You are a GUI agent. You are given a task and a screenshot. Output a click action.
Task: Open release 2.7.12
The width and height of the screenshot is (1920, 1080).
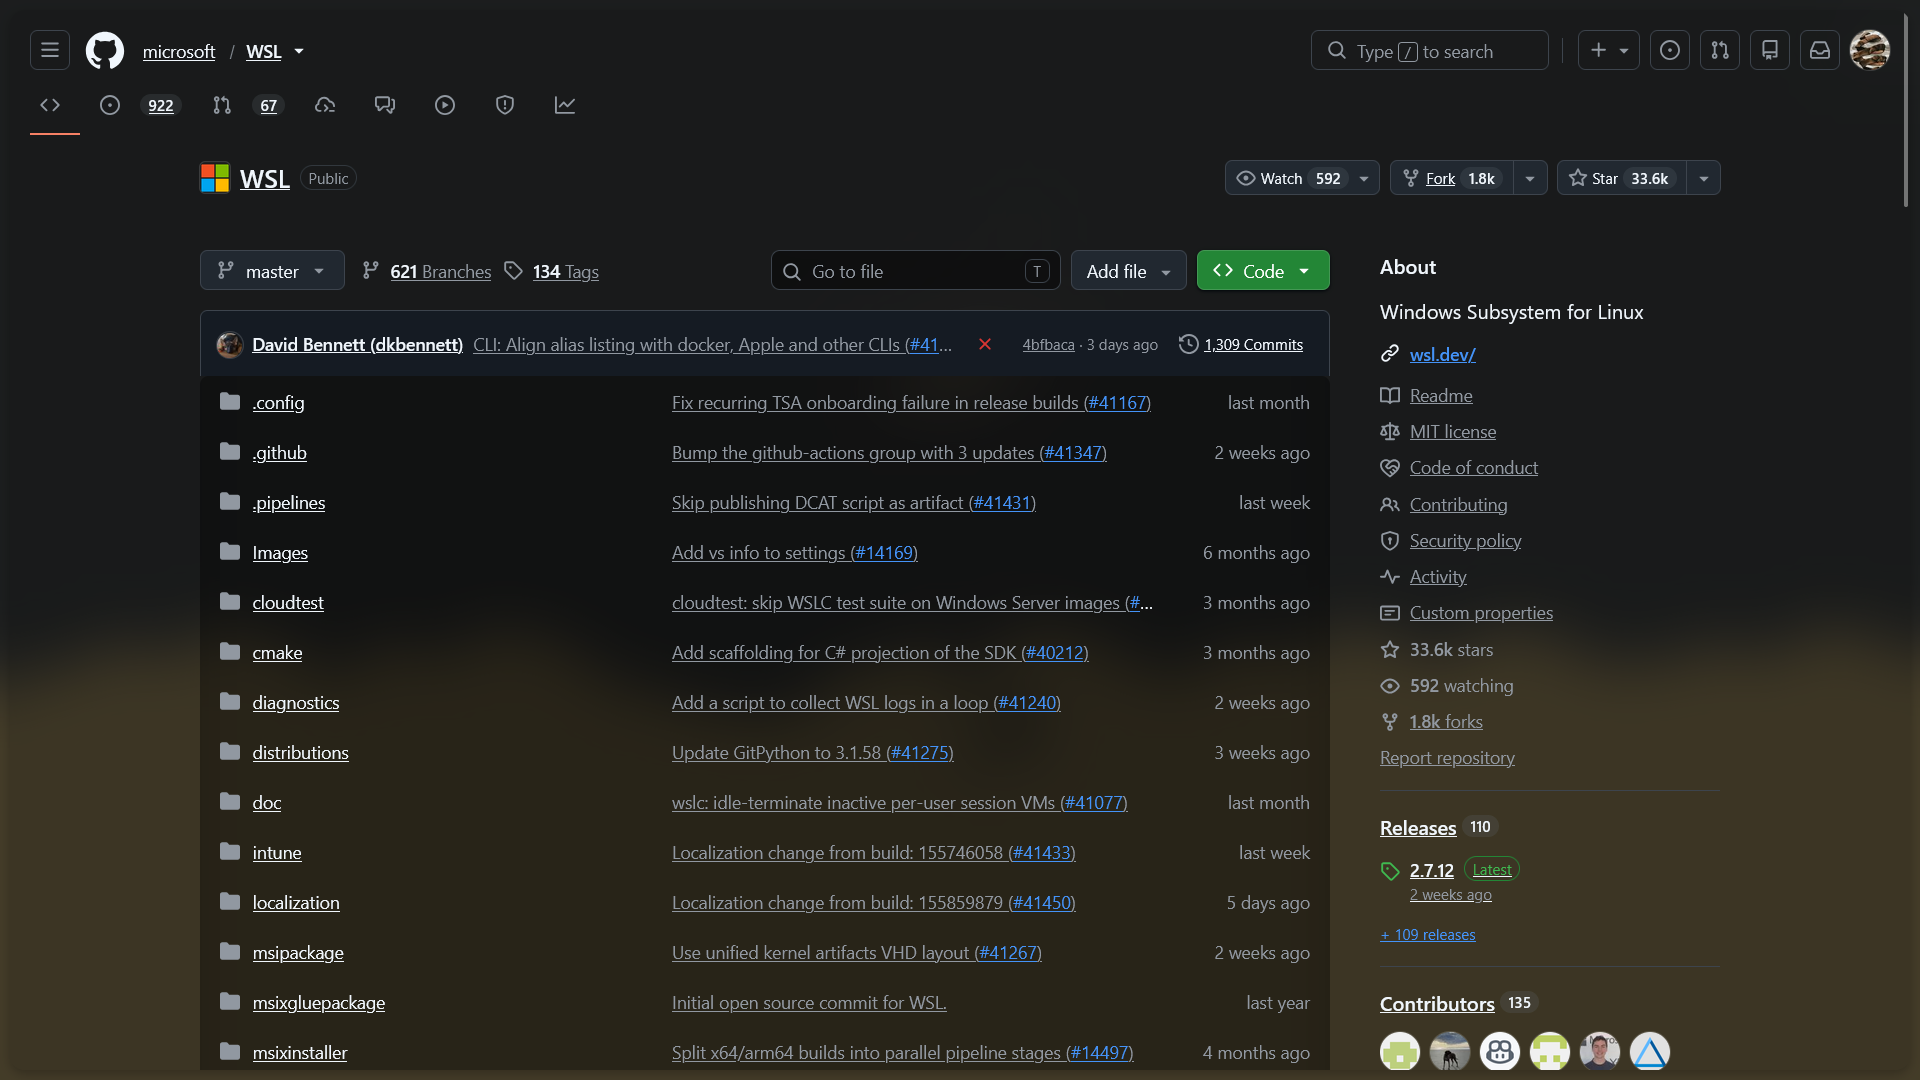point(1431,870)
